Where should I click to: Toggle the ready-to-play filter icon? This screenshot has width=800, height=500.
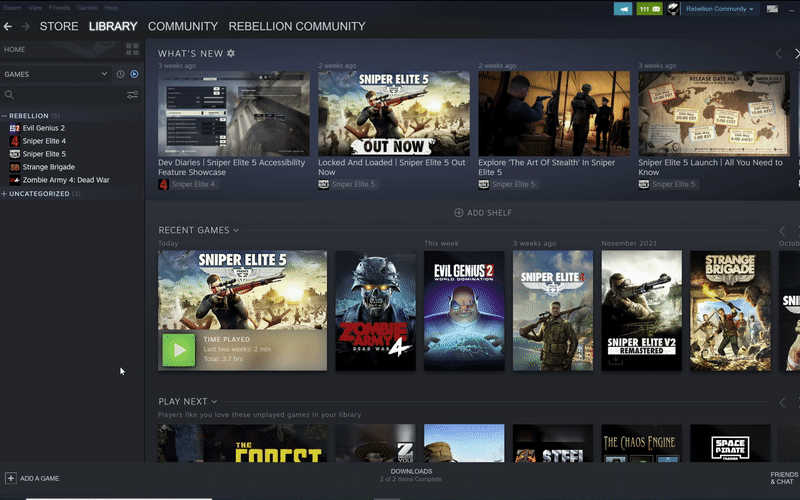tap(134, 74)
